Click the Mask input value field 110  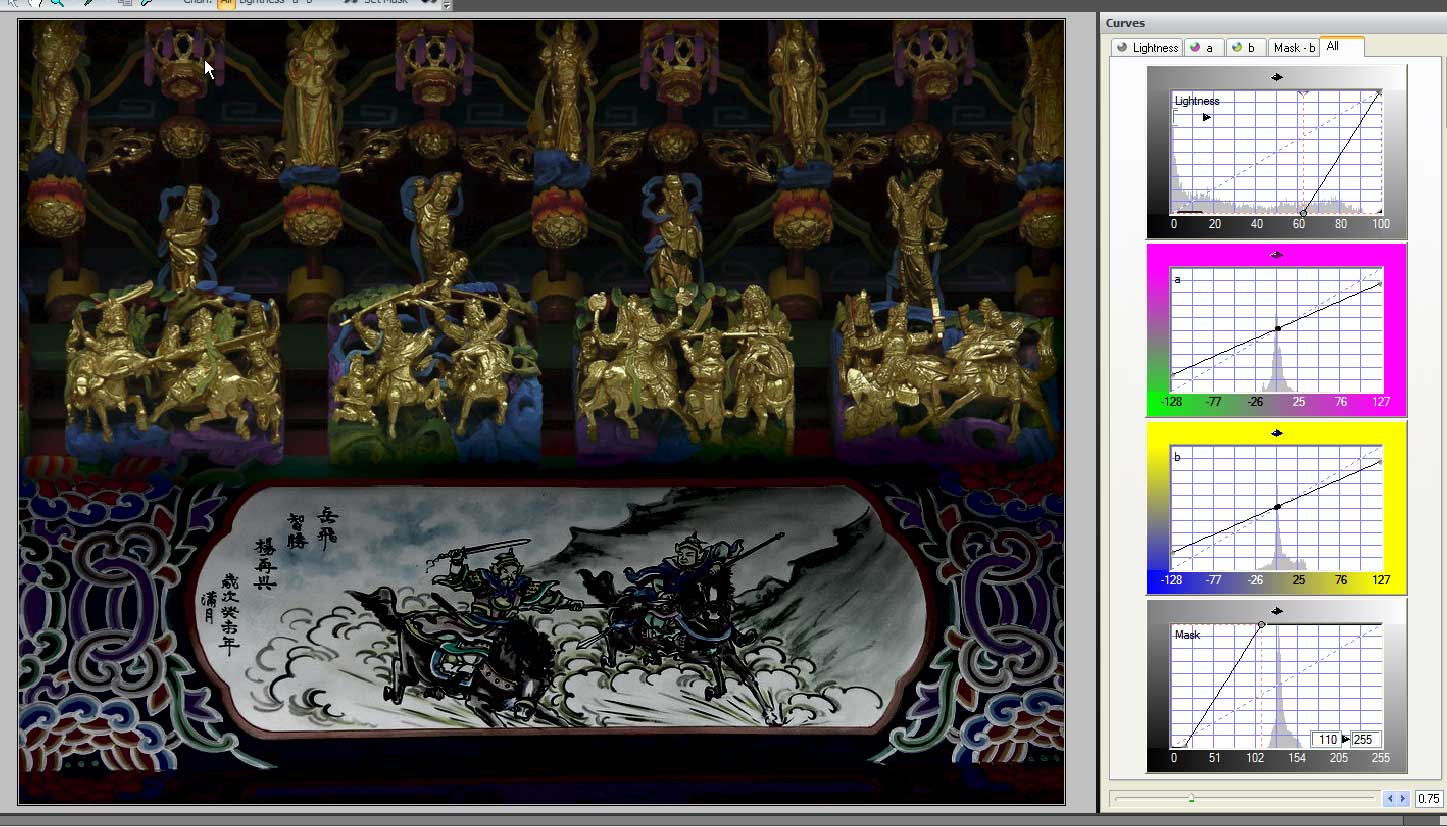(1326, 740)
